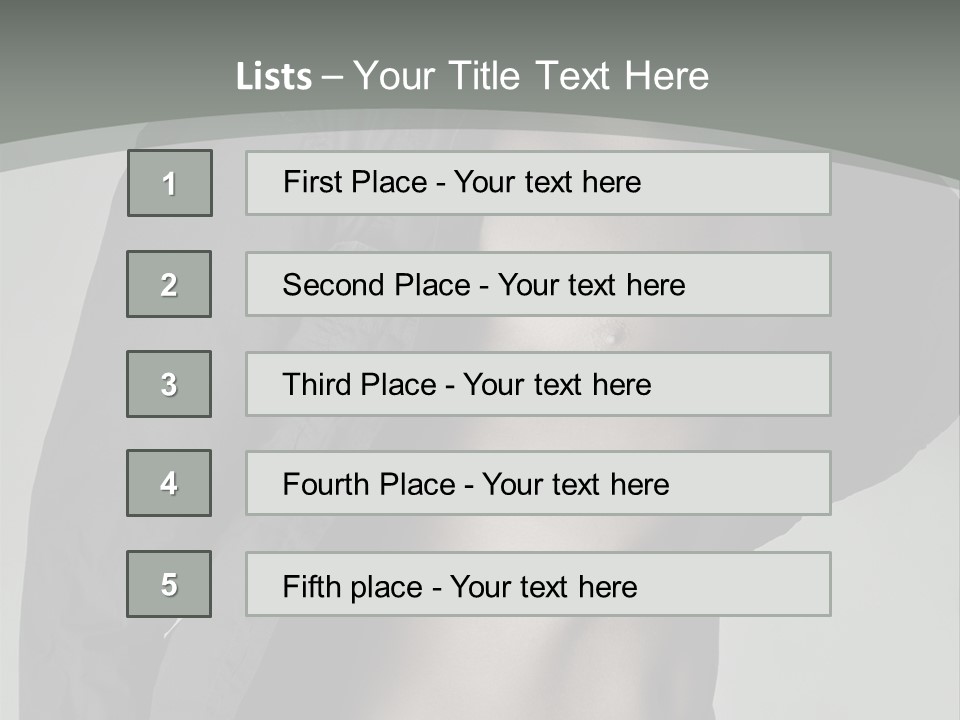The image size is (960, 720).
Task: Click "Your Title Text Here" in the title
Action: 531,76
